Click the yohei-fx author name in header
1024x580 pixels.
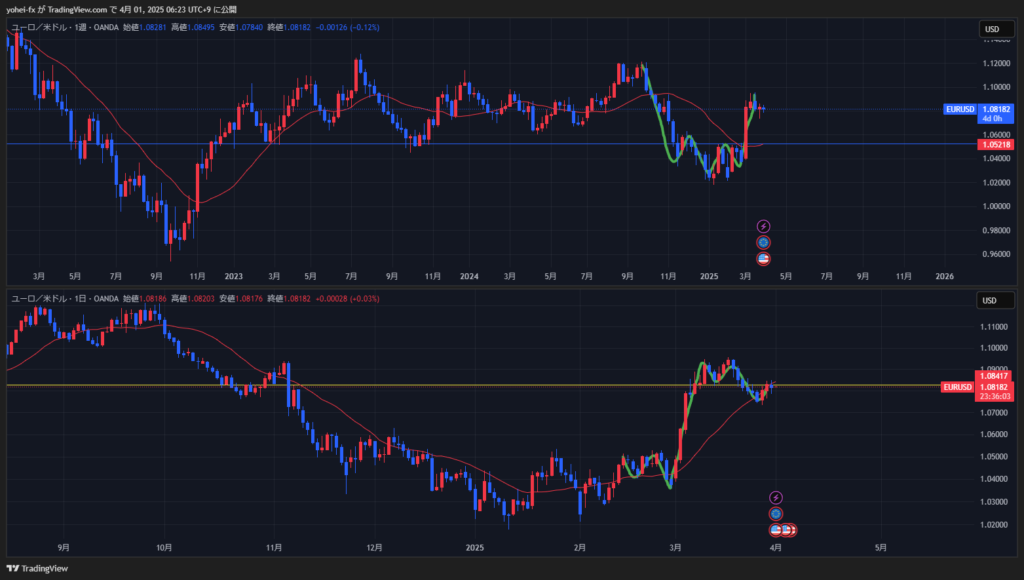pos(22,8)
